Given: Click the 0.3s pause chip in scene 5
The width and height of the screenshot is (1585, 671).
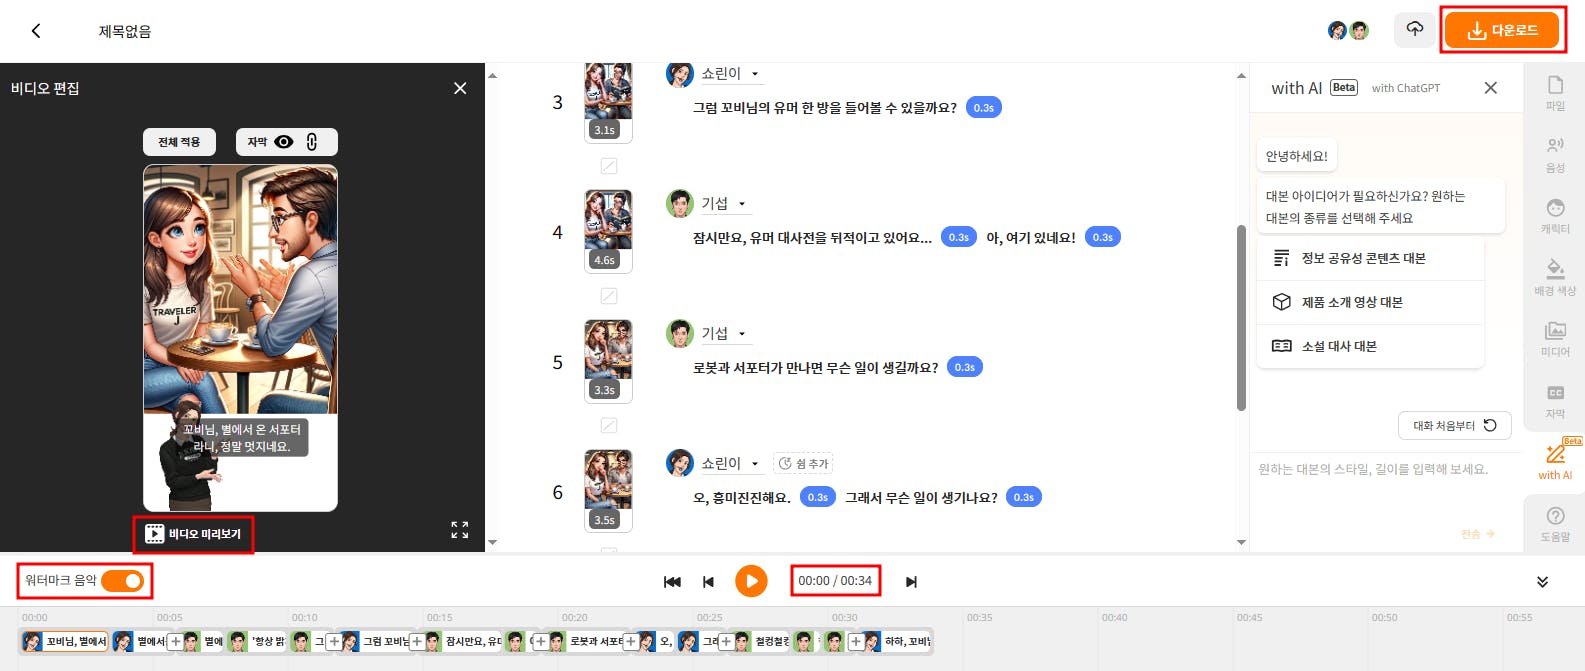Looking at the screenshot, I should pyautogui.click(x=965, y=368).
